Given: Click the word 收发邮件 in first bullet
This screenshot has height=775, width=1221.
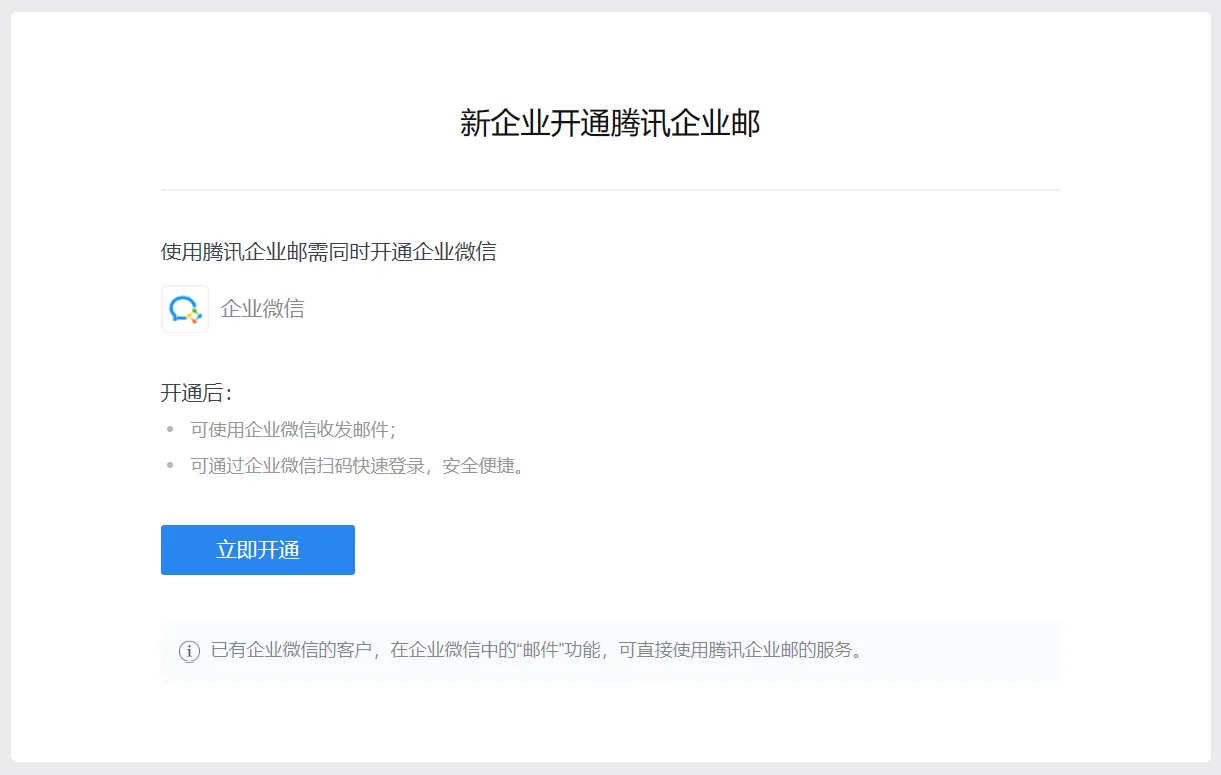Looking at the screenshot, I should (357, 430).
